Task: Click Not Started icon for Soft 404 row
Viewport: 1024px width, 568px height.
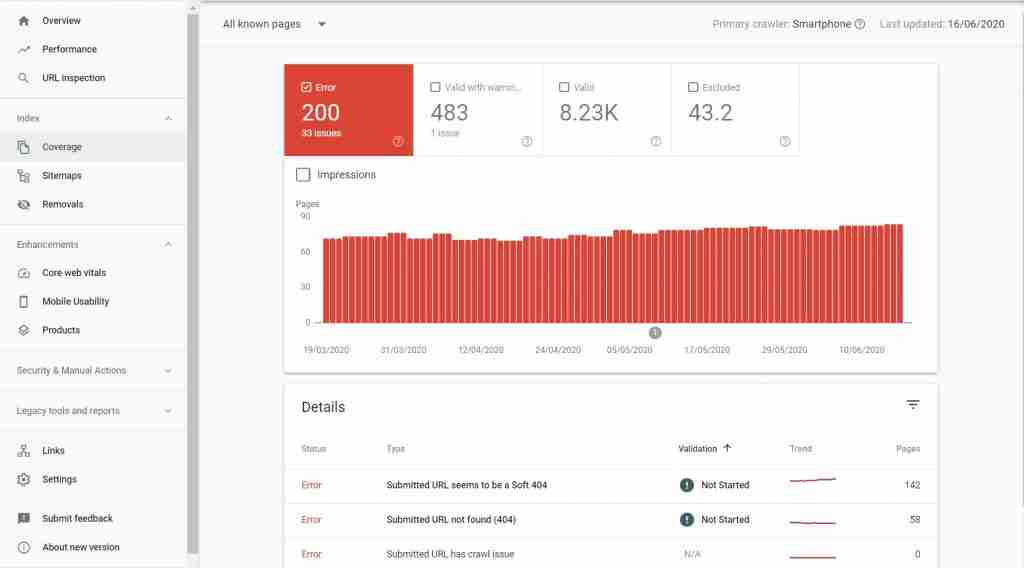Action: point(686,485)
